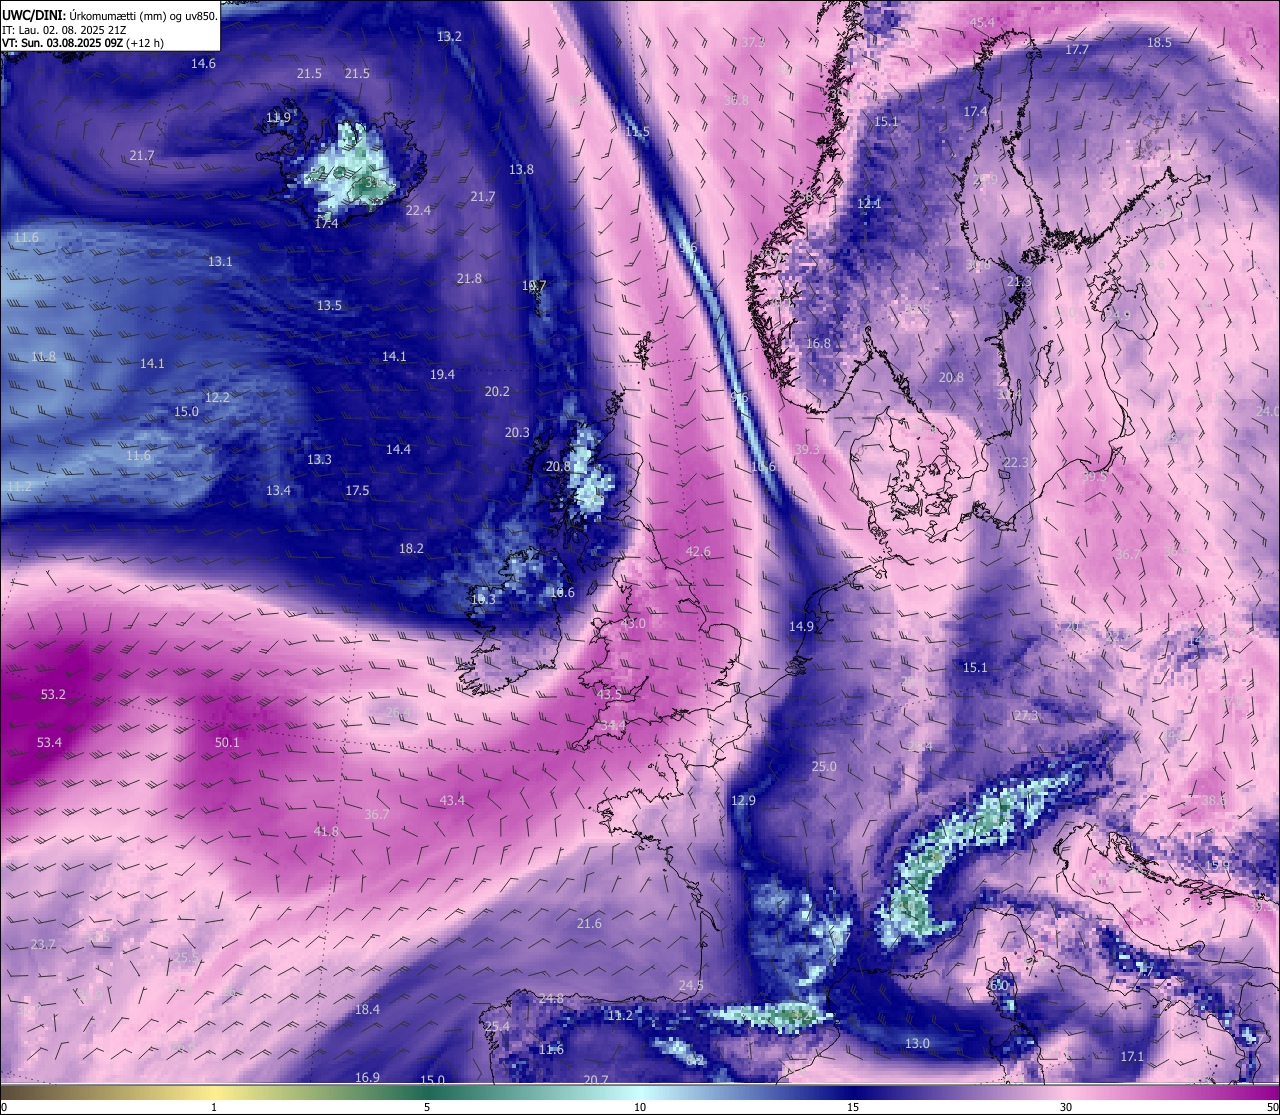Click the 17.1 value near Italy
1280x1115 pixels.
tap(1132, 1056)
